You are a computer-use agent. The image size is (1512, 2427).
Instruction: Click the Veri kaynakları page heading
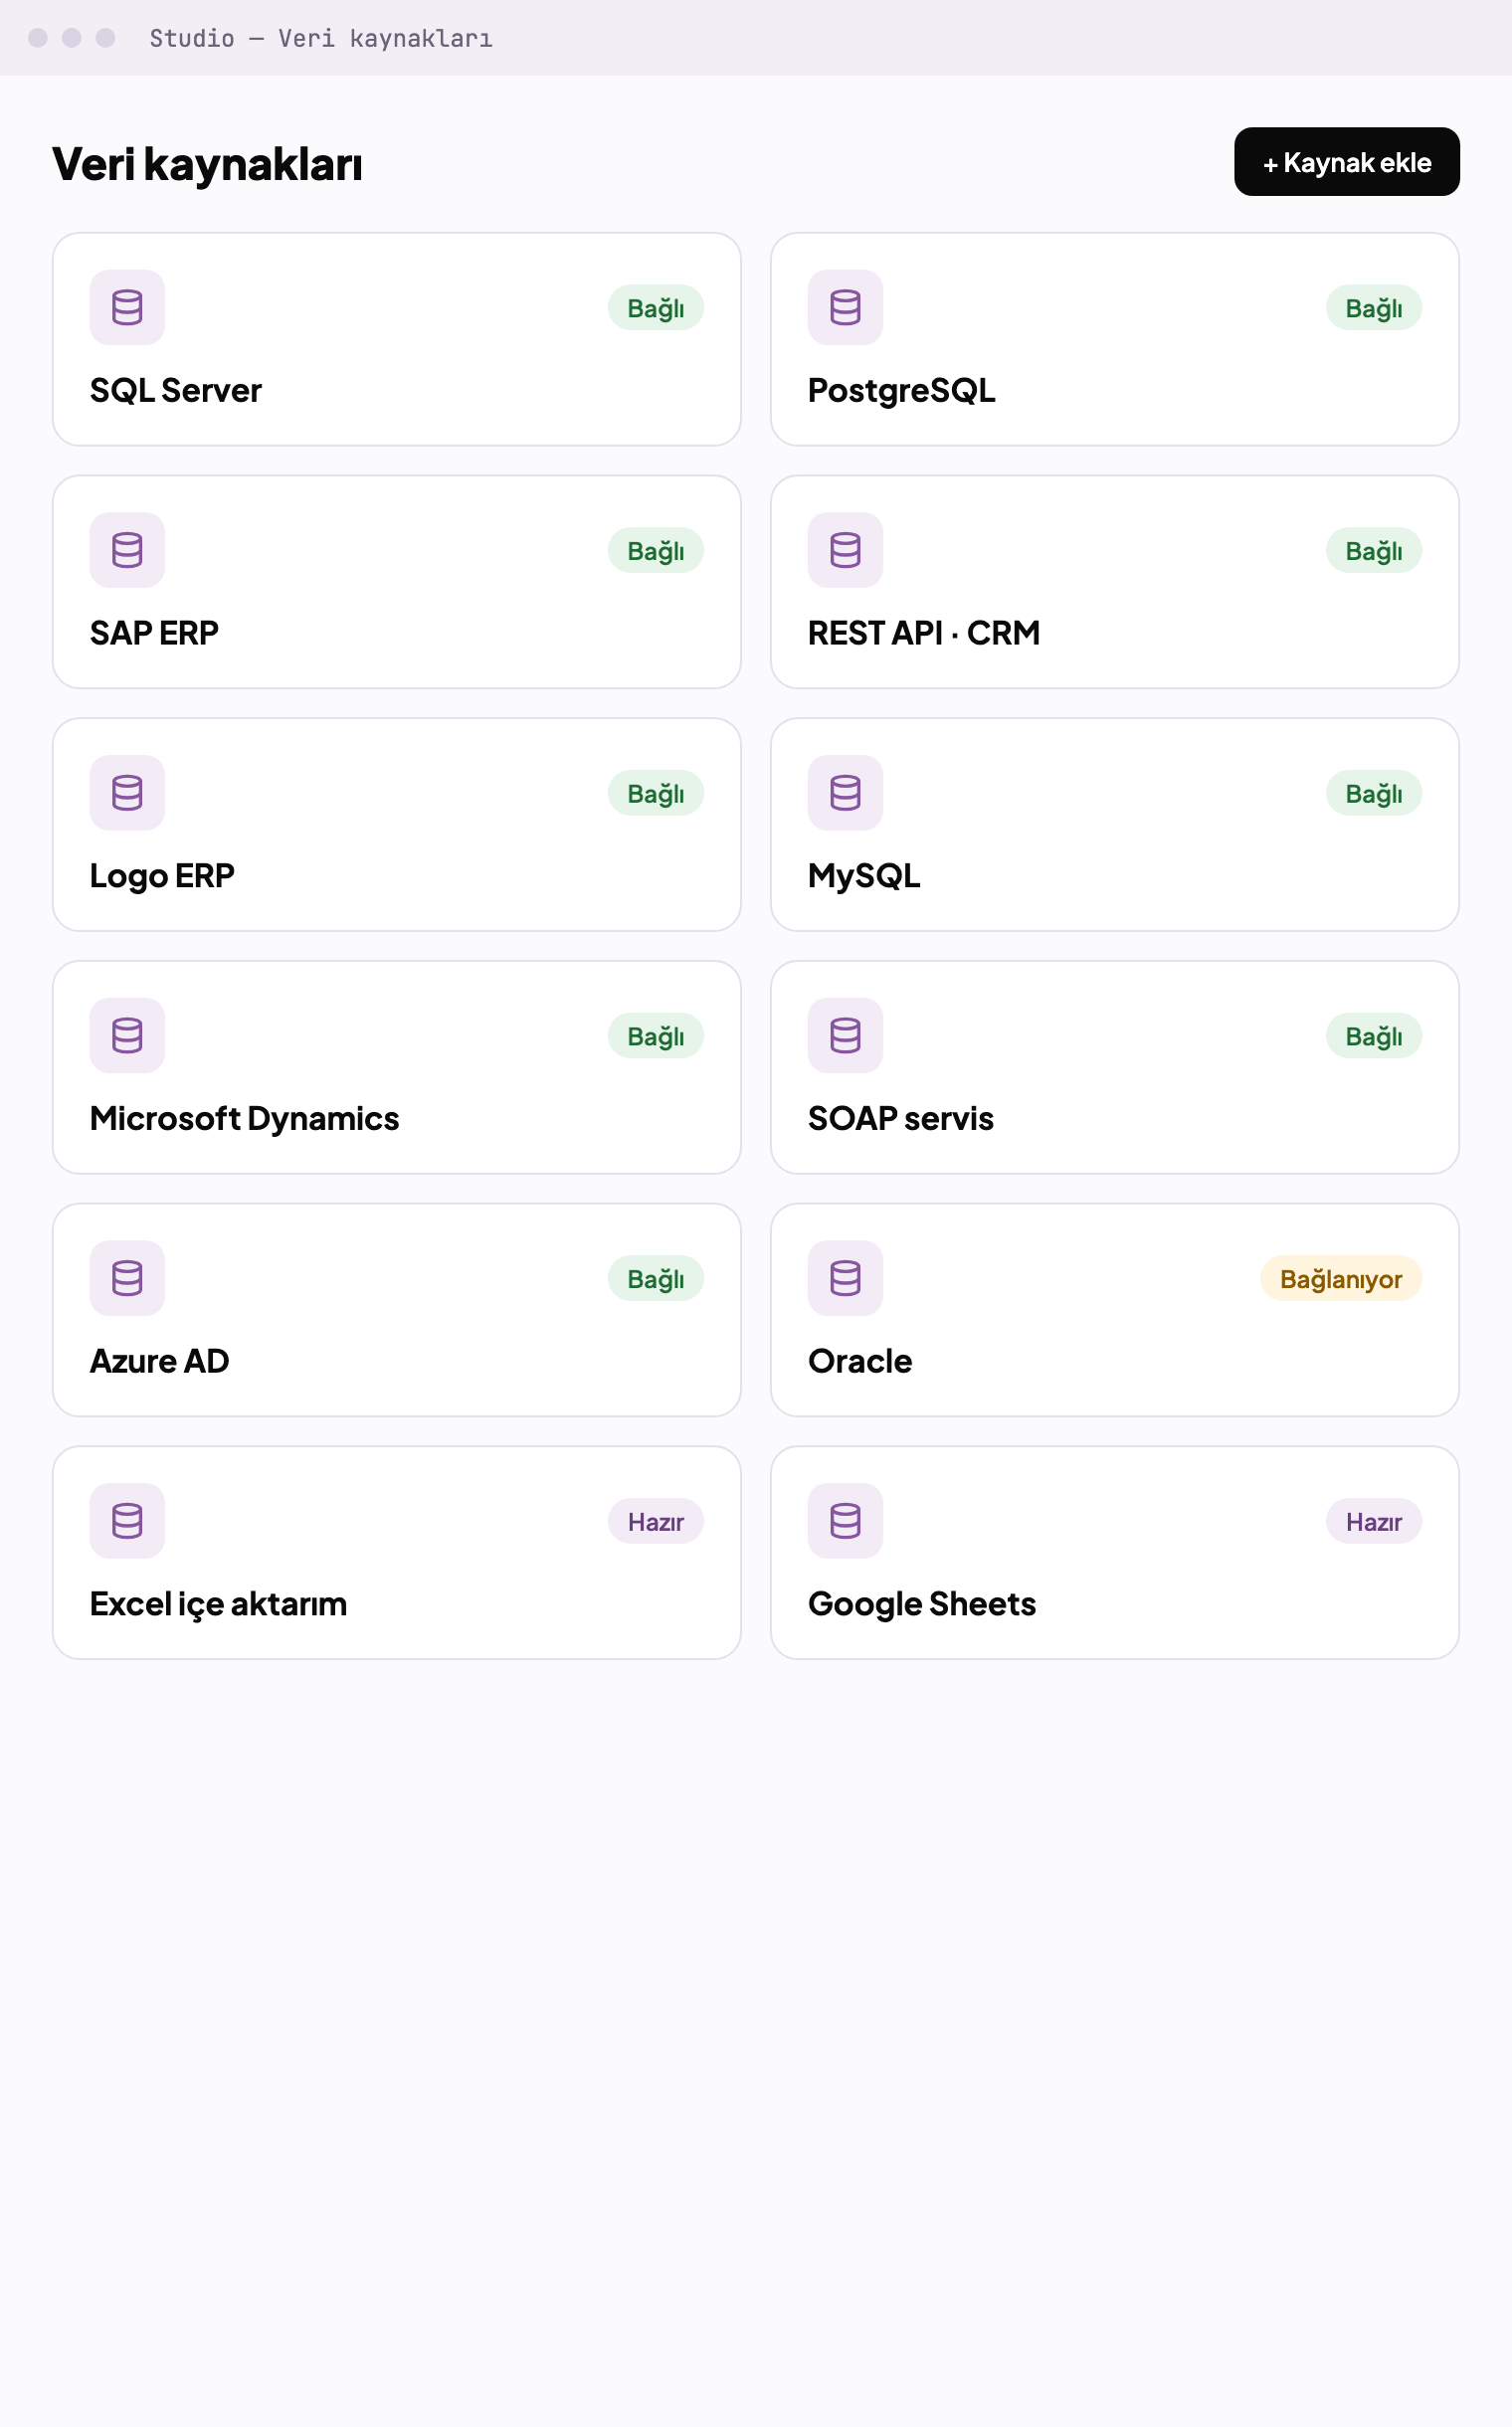coord(207,164)
